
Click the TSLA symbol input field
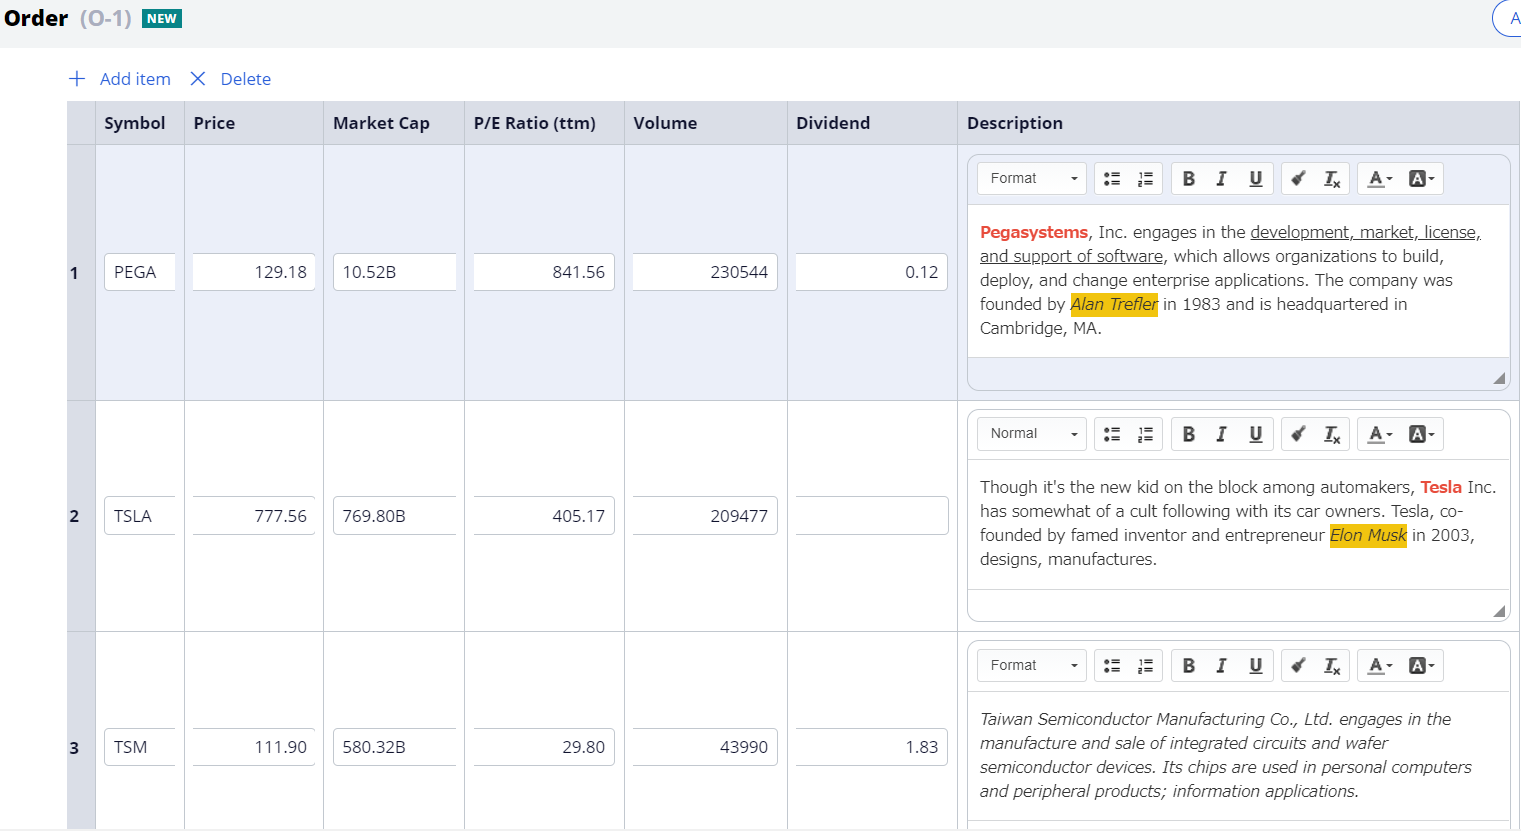pyautogui.click(x=140, y=516)
